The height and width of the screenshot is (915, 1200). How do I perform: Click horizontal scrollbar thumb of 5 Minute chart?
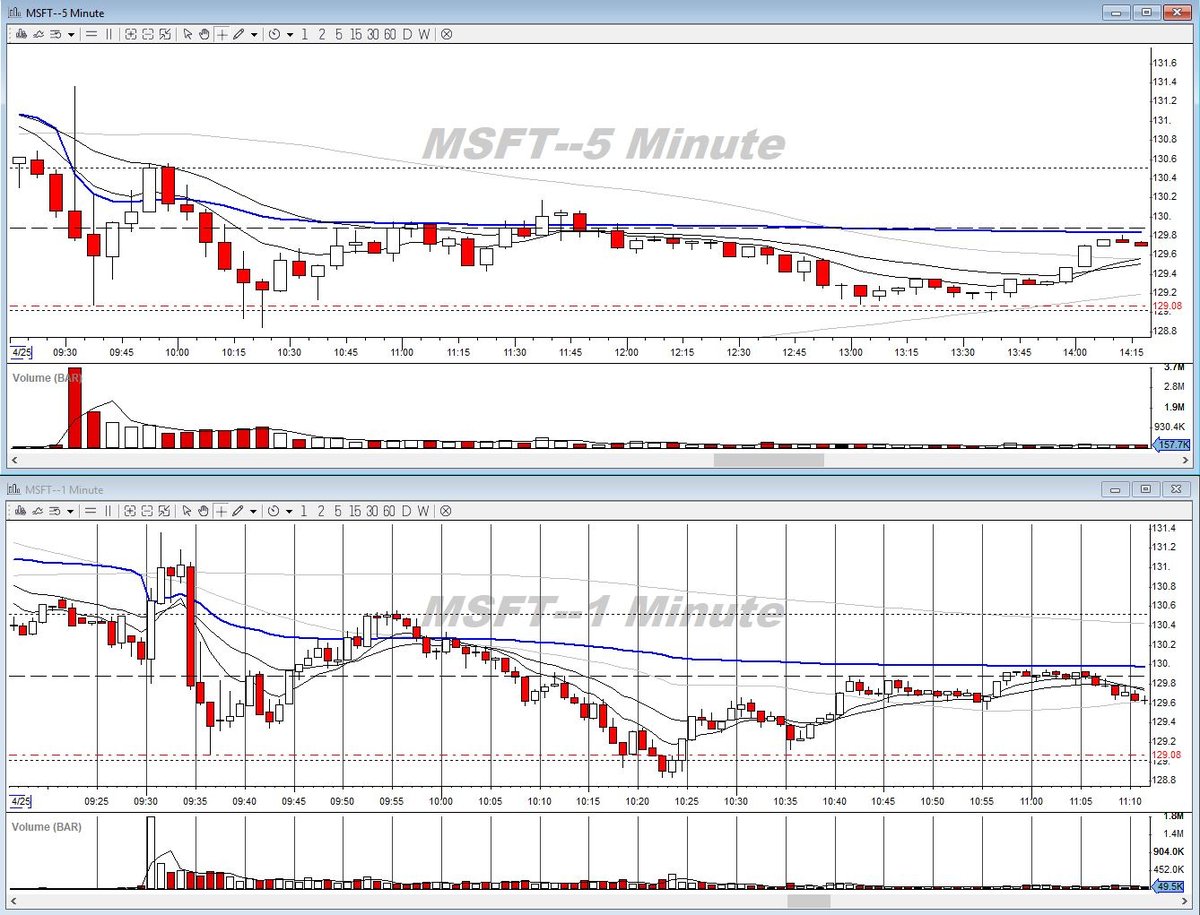pyautogui.click(x=768, y=460)
